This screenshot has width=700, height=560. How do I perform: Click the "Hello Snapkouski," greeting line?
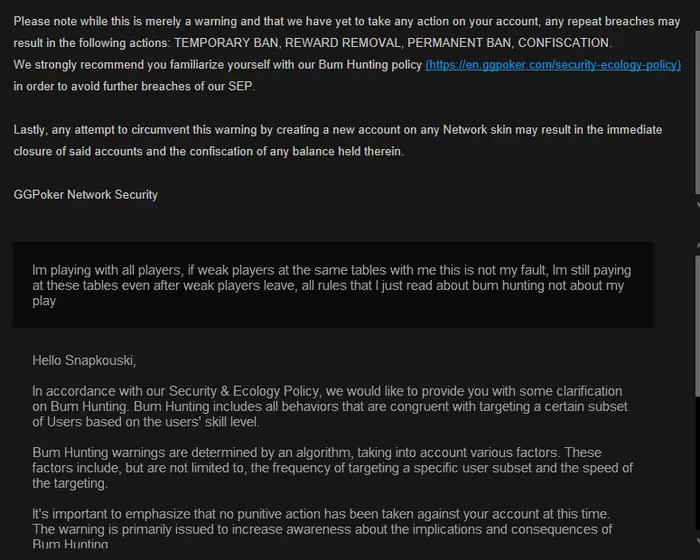(84, 360)
